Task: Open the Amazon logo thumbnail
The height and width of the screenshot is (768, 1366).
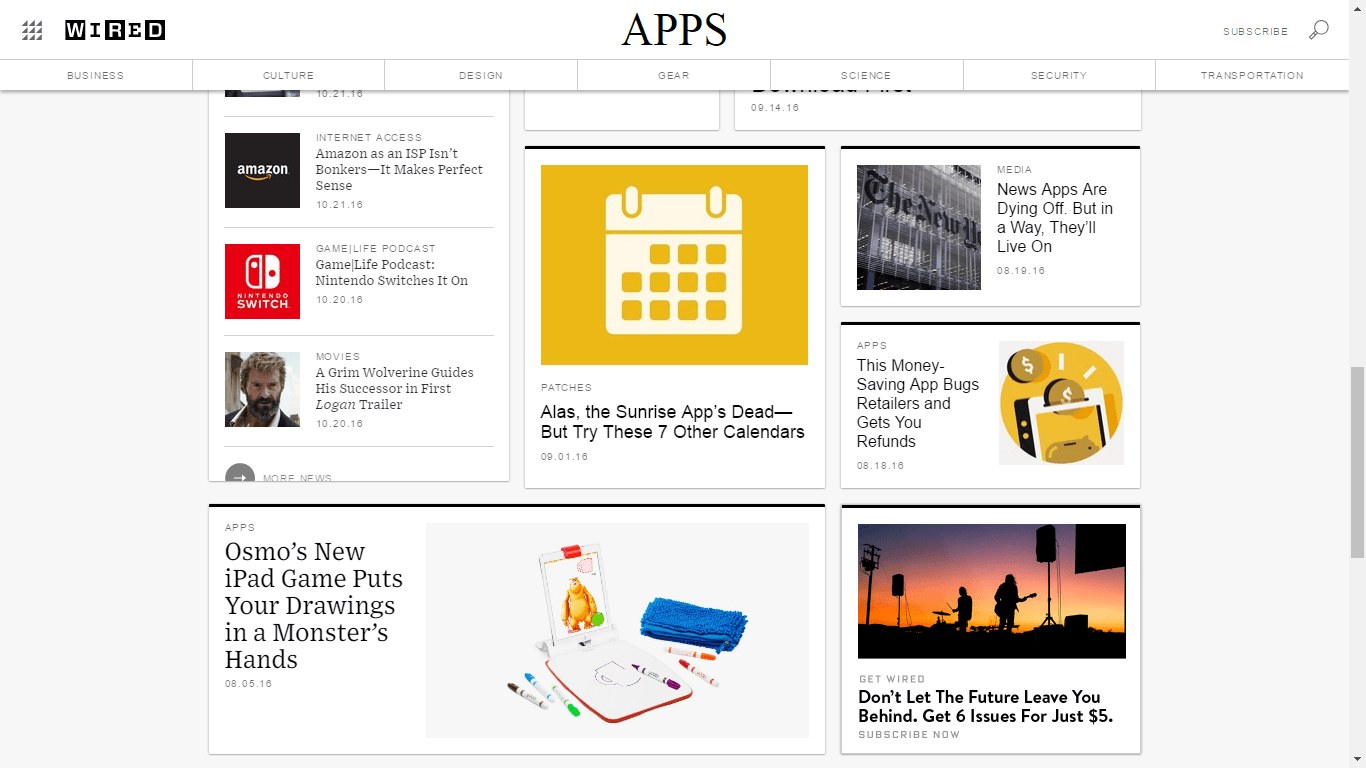Action: pos(262,170)
